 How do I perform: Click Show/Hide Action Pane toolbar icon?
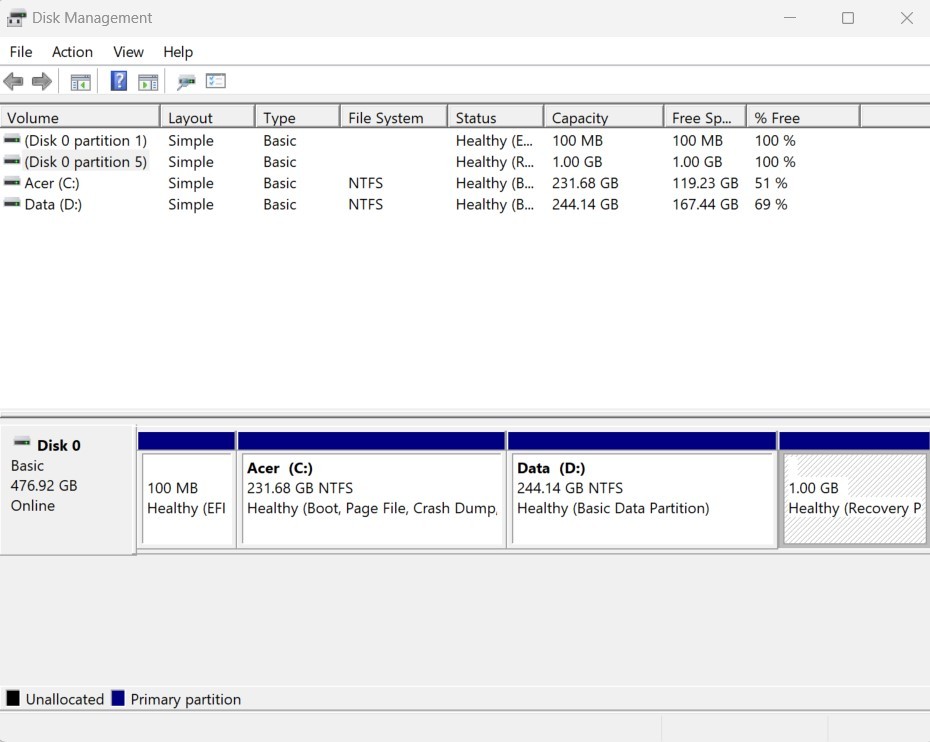[148, 82]
